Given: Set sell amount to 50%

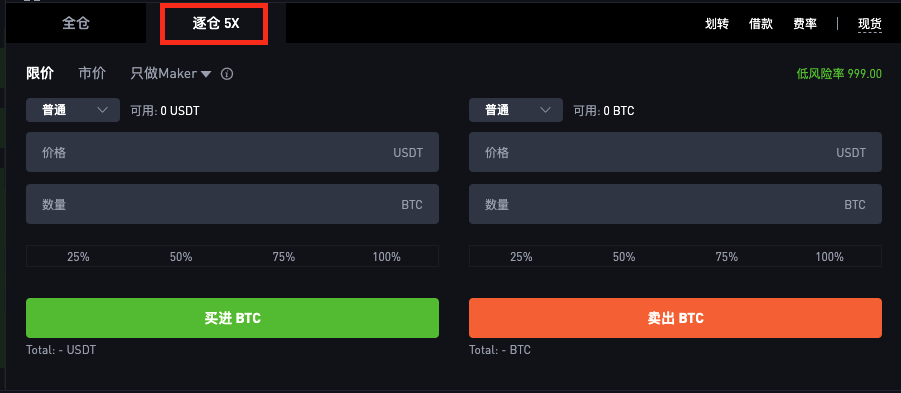Looking at the screenshot, I should tap(624, 256).
